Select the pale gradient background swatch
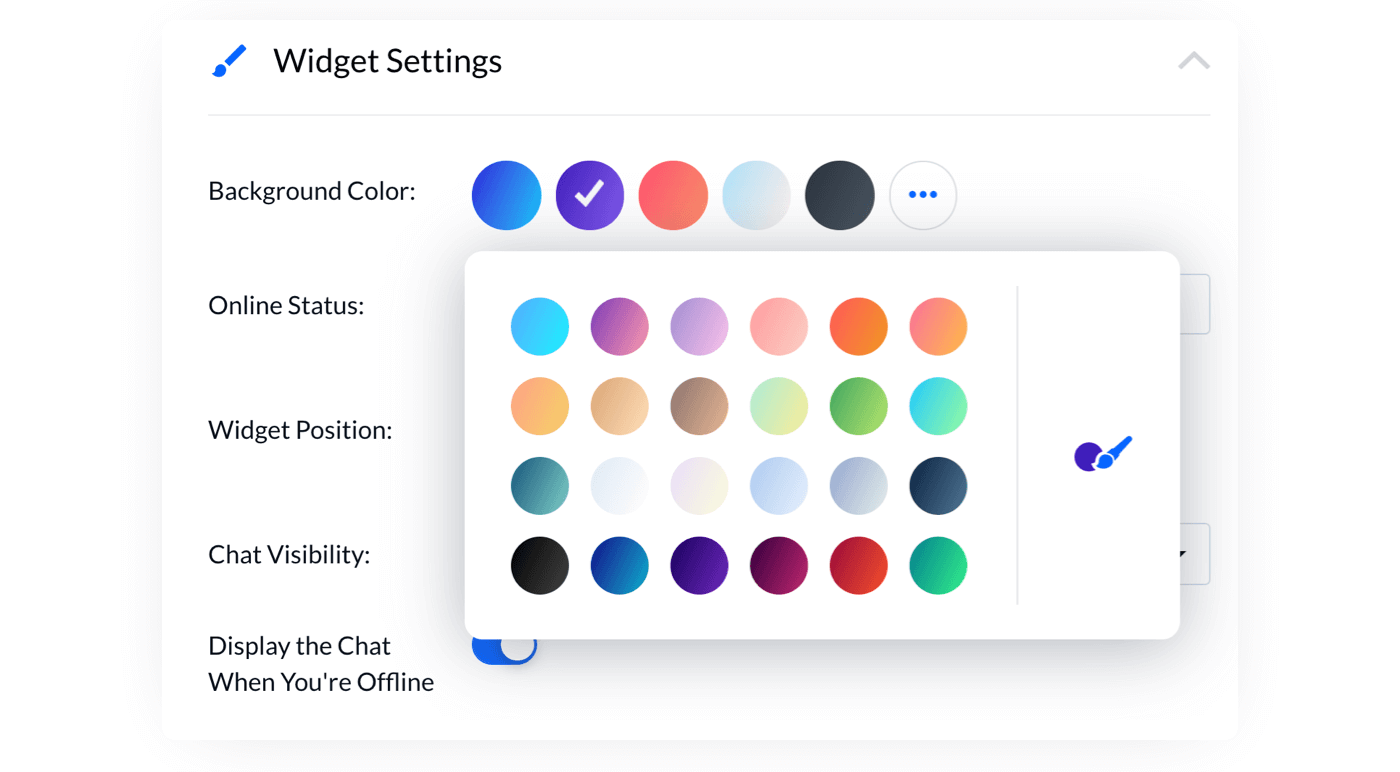Viewport: 1400px width, 772px height. 756,195
